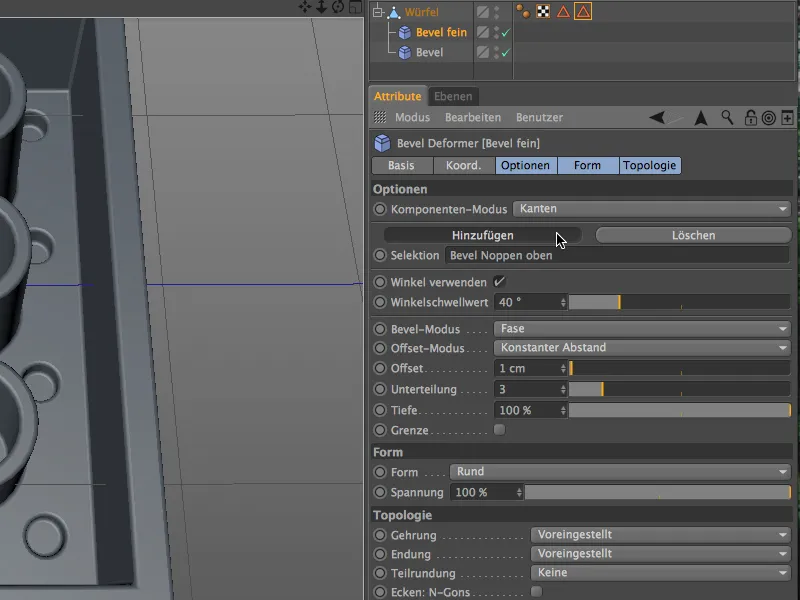Click the Spannung keyframe circle
Screen dimensions: 800x600
[x=380, y=492]
